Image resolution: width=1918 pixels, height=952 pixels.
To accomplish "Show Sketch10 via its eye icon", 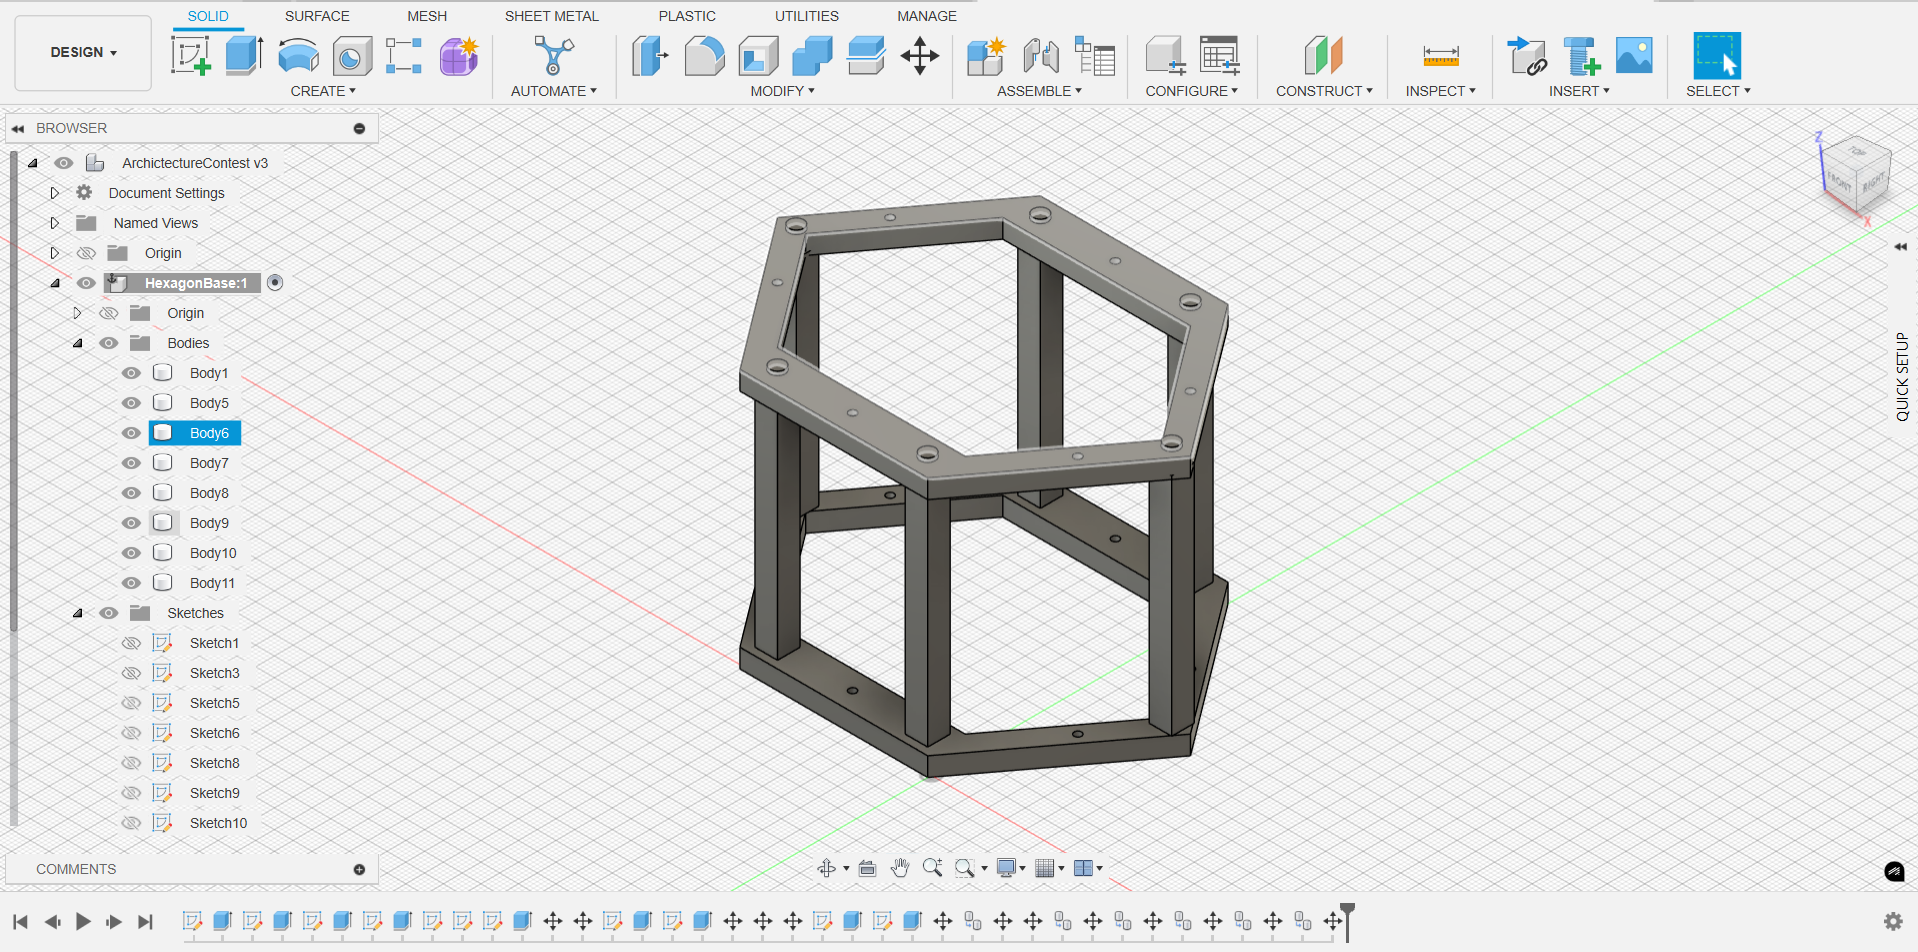I will click(x=131, y=823).
